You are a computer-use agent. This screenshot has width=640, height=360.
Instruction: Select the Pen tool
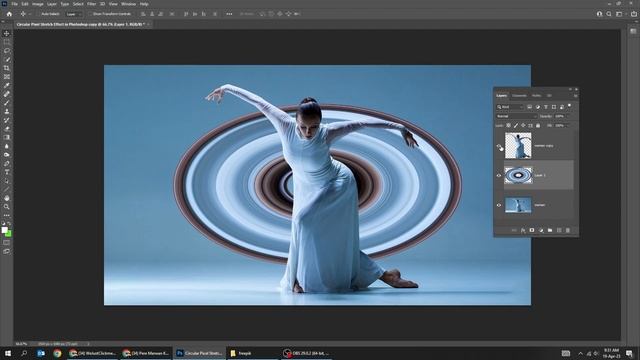(x=7, y=164)
